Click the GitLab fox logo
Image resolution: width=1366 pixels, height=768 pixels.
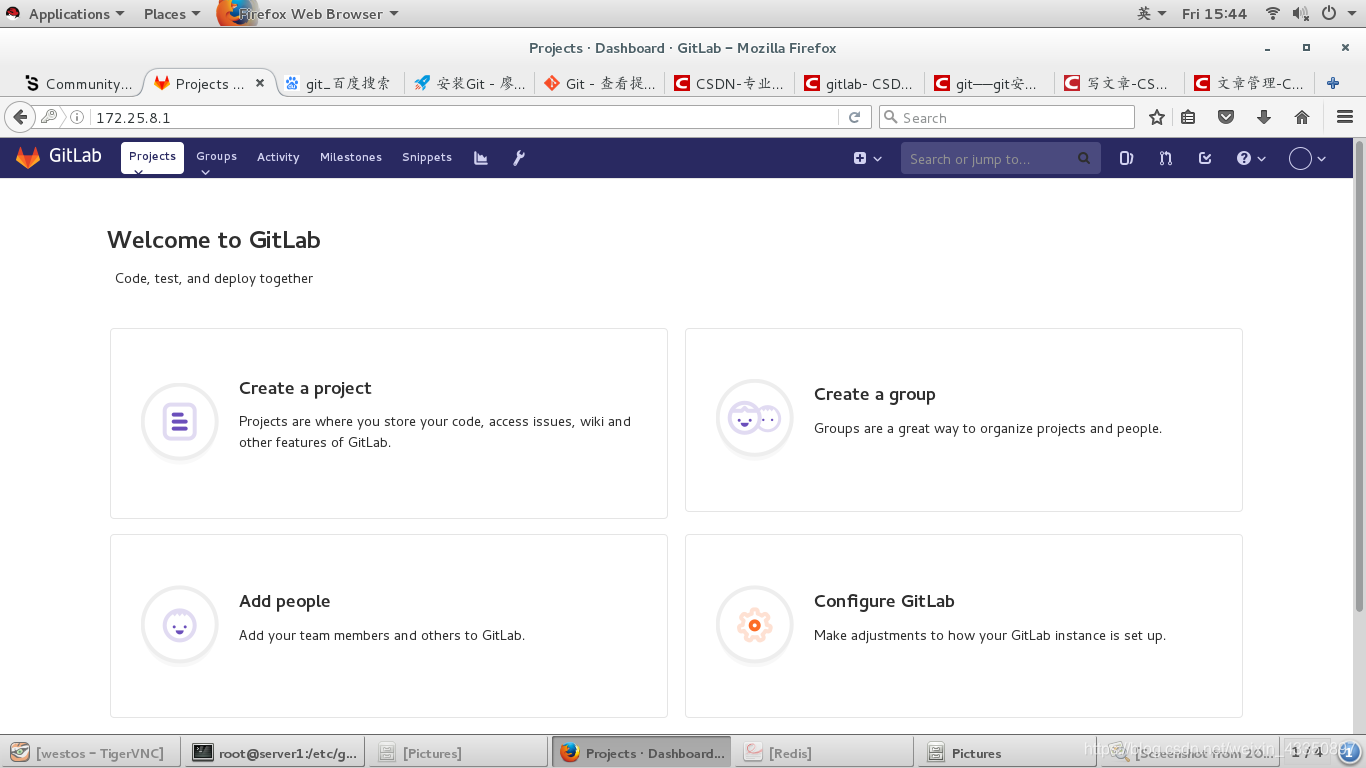[28, 157]
